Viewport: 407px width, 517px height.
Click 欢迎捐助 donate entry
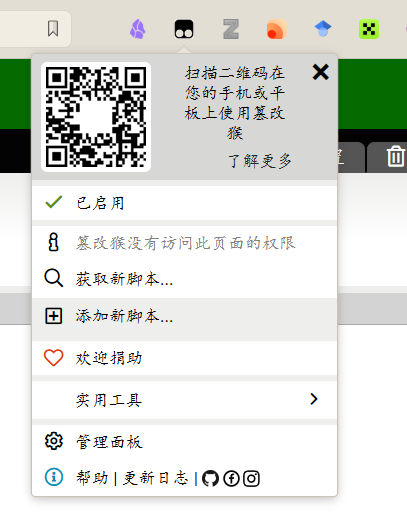(184, 358)
